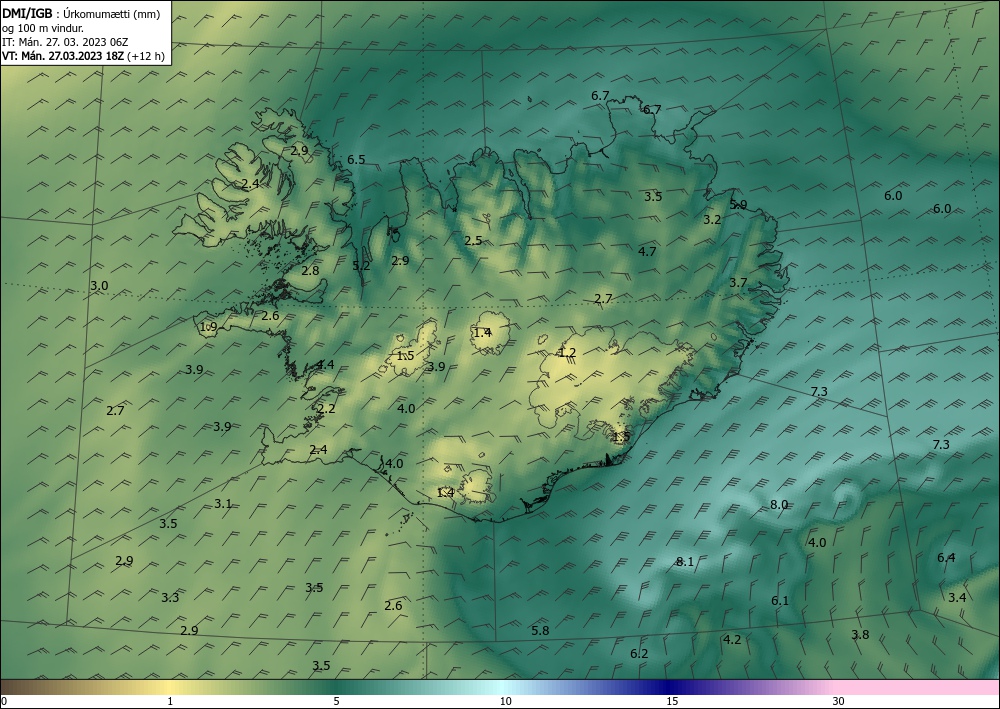Click the 6.1 value label
The image size is (1000, 709).
click(780, 601)
